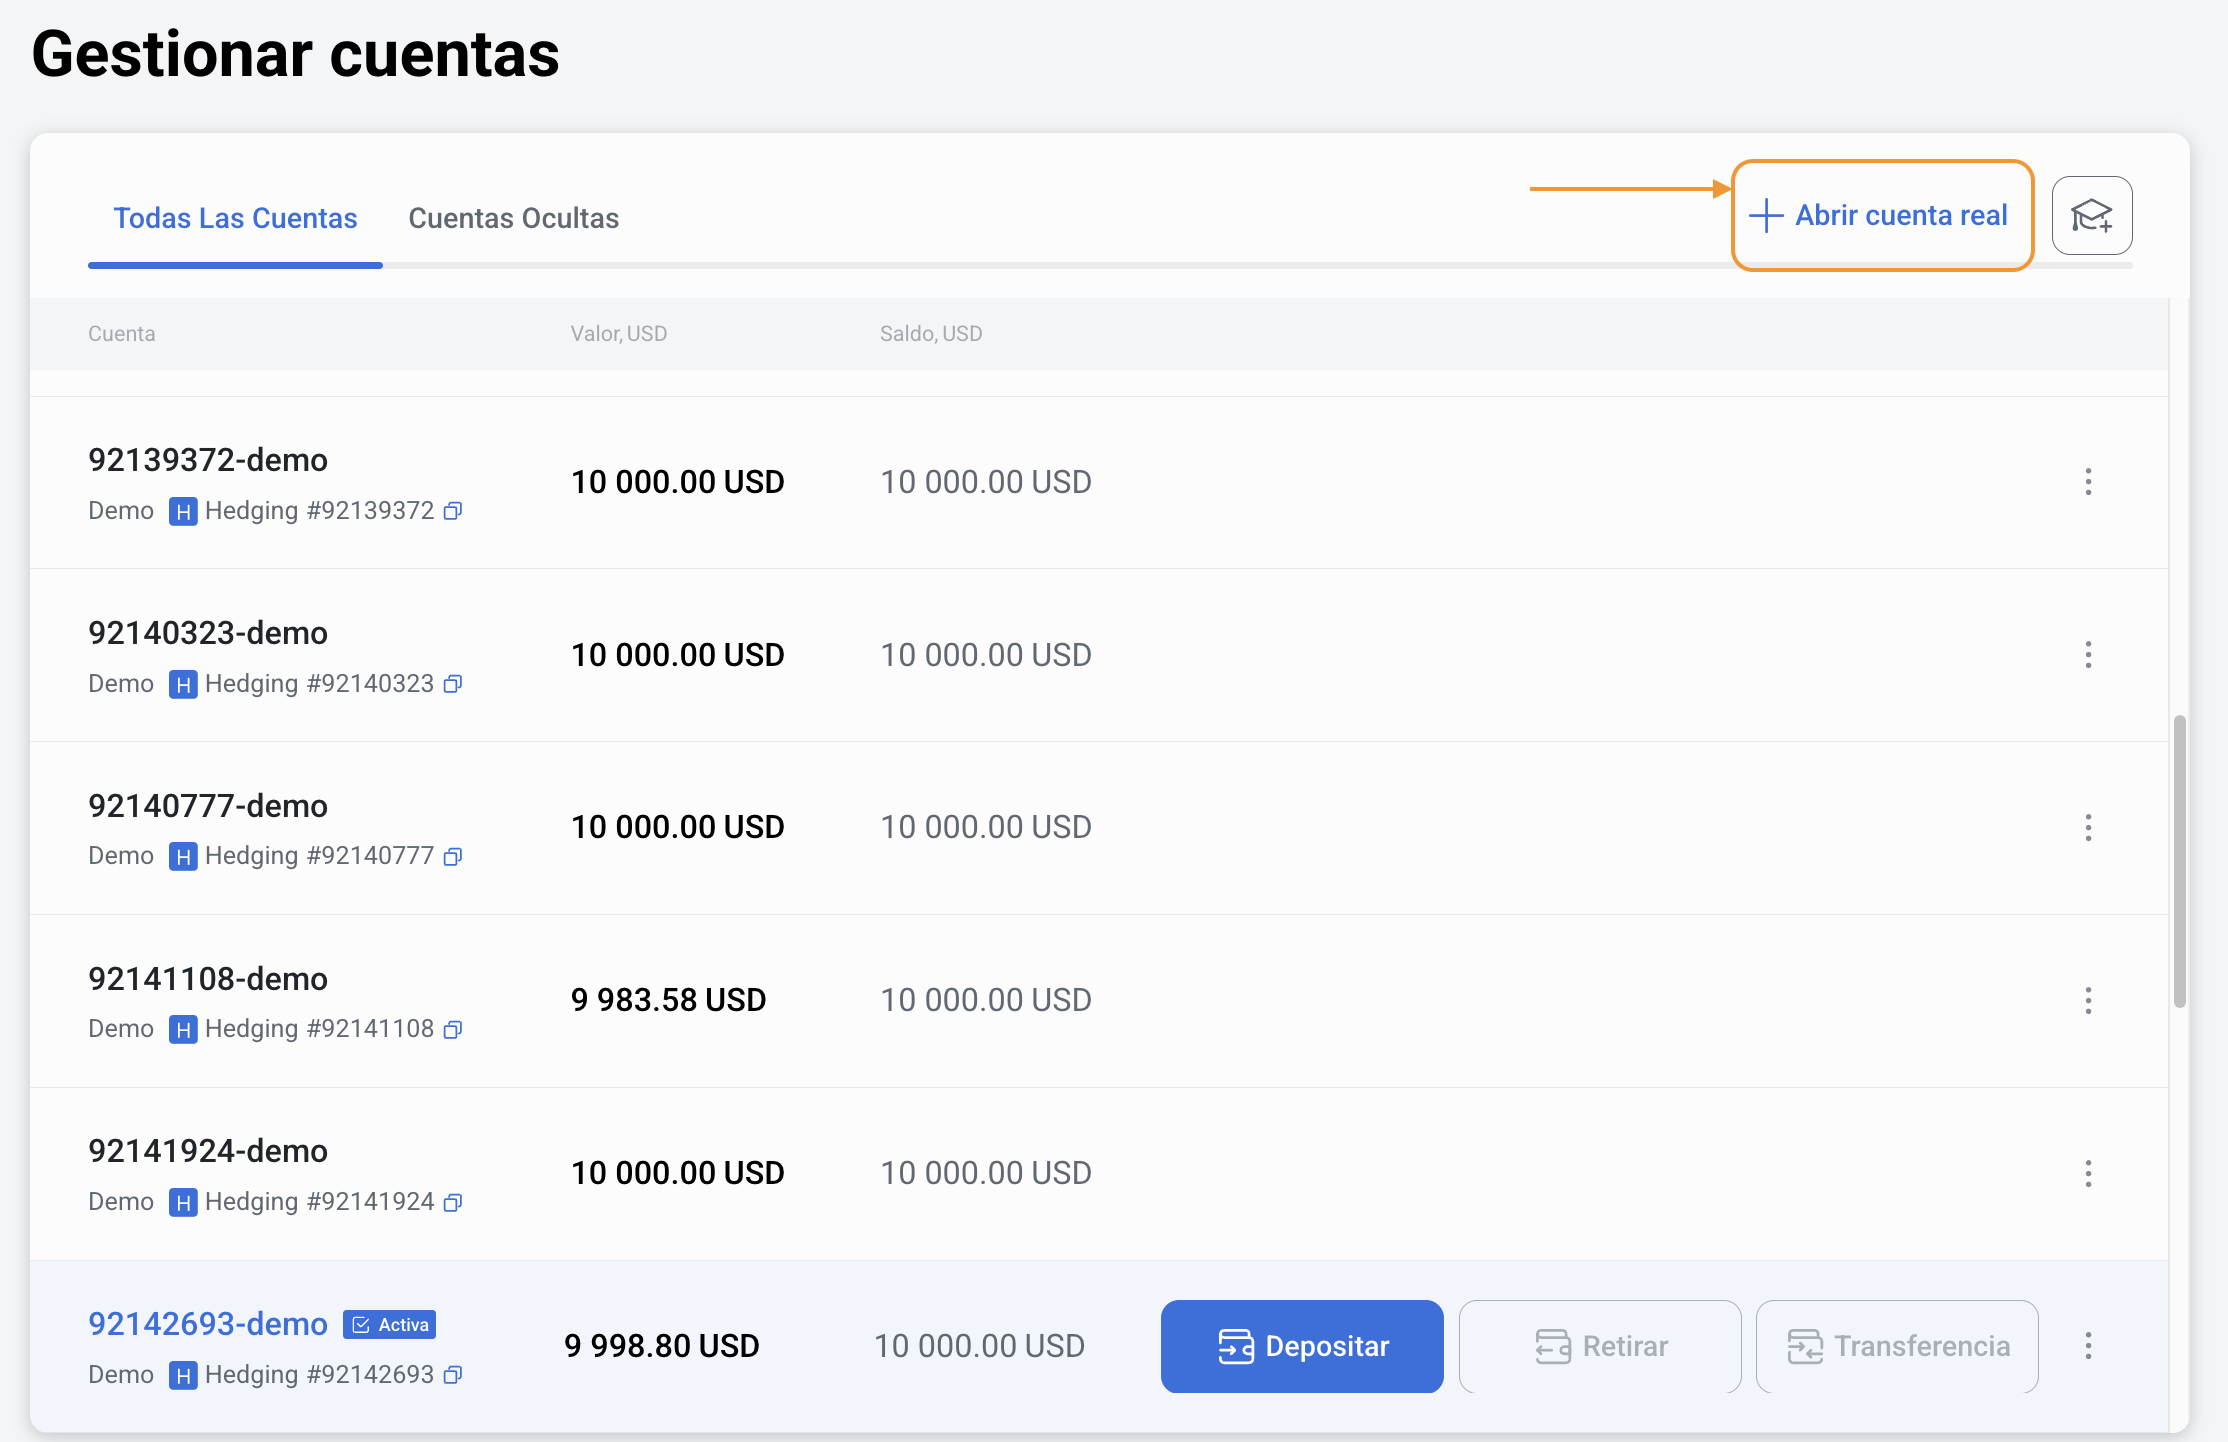
Task: Copy account number #92140777
Action: pos(453,857)
